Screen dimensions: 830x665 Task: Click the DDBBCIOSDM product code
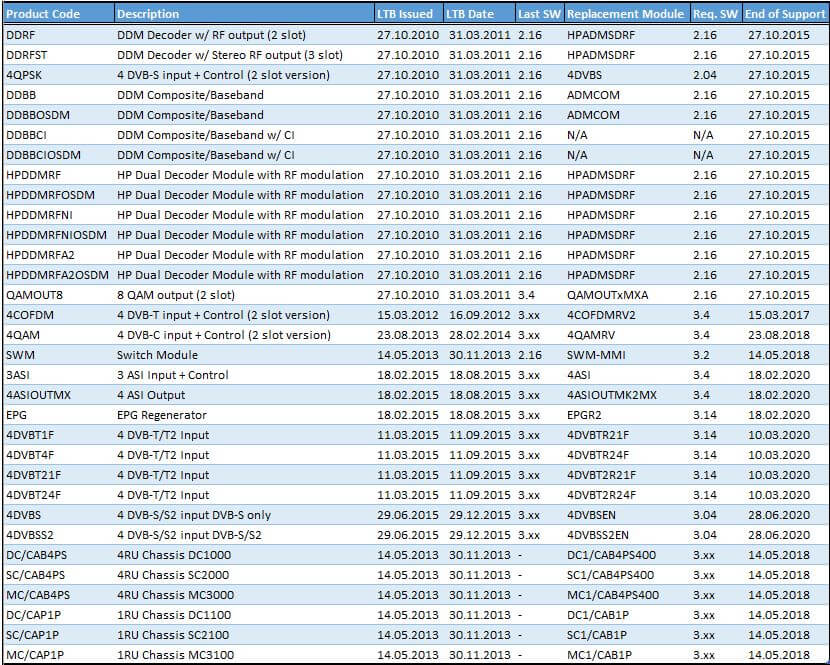click(43, 155)
